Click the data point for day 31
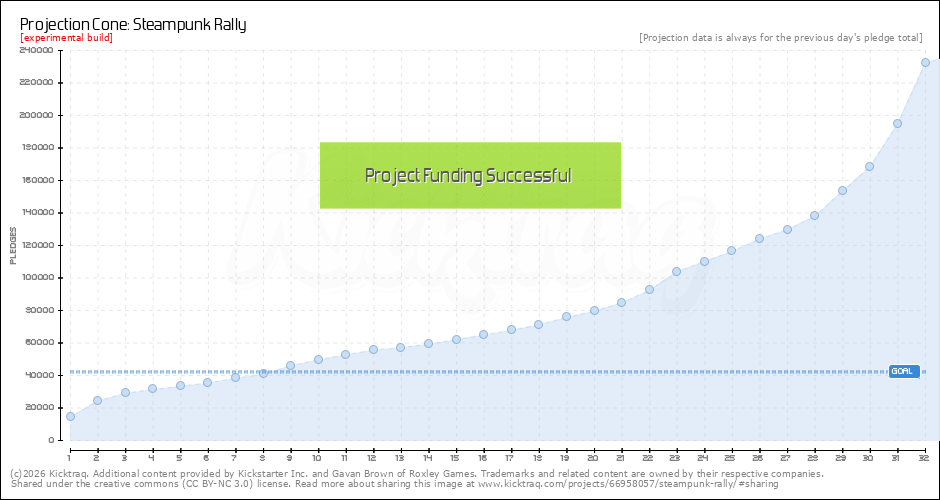The width and height of the screenshot is (940, 500). tap(897, 124)
